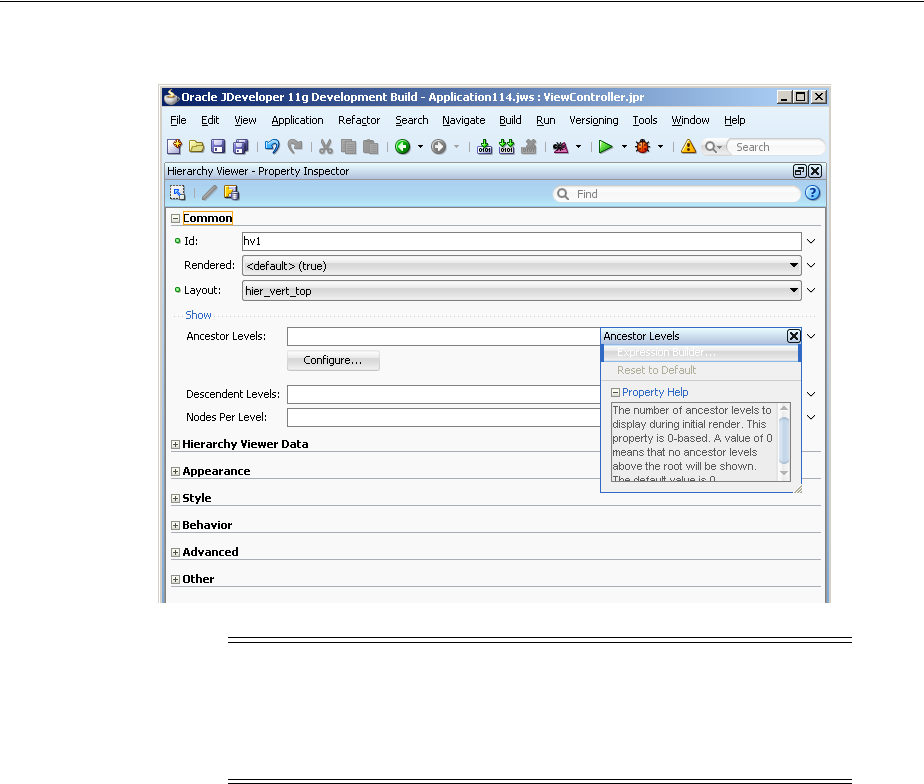Screen dimensions: 924x784
Task: Click the Save toolbar icon
Action: [218, 147]
